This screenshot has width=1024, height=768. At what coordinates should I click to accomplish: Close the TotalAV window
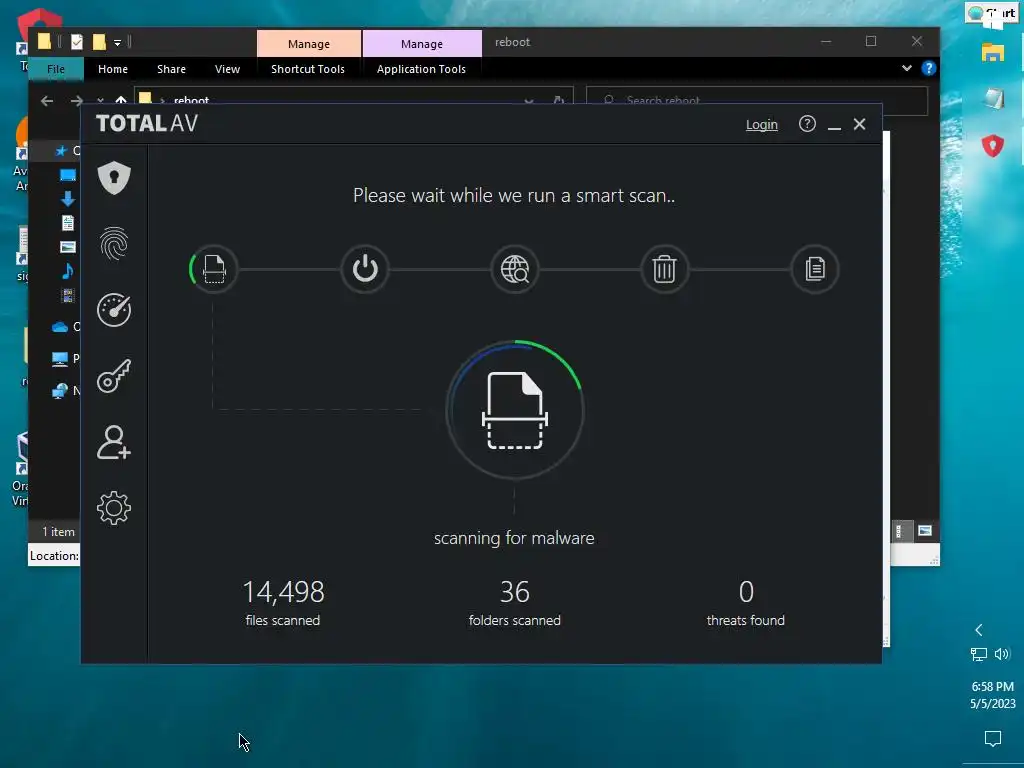(x=859, y=124)
